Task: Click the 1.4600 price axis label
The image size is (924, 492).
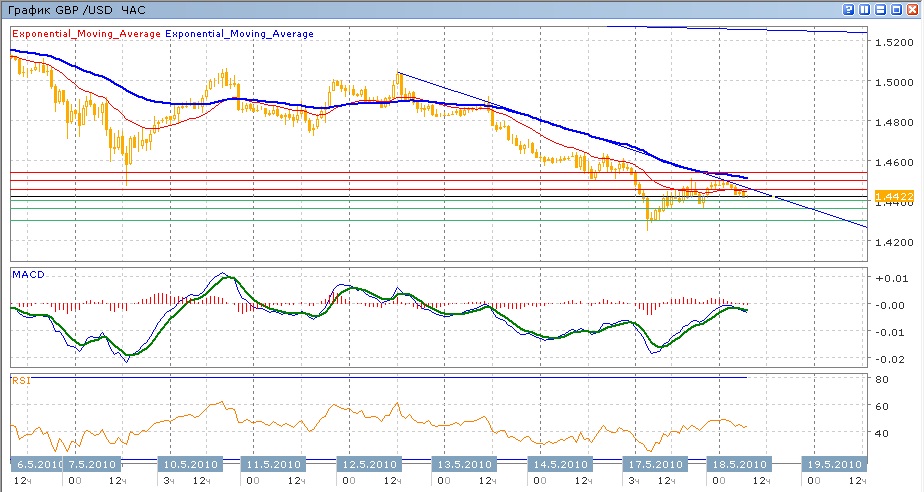Action: pos(892,162)
